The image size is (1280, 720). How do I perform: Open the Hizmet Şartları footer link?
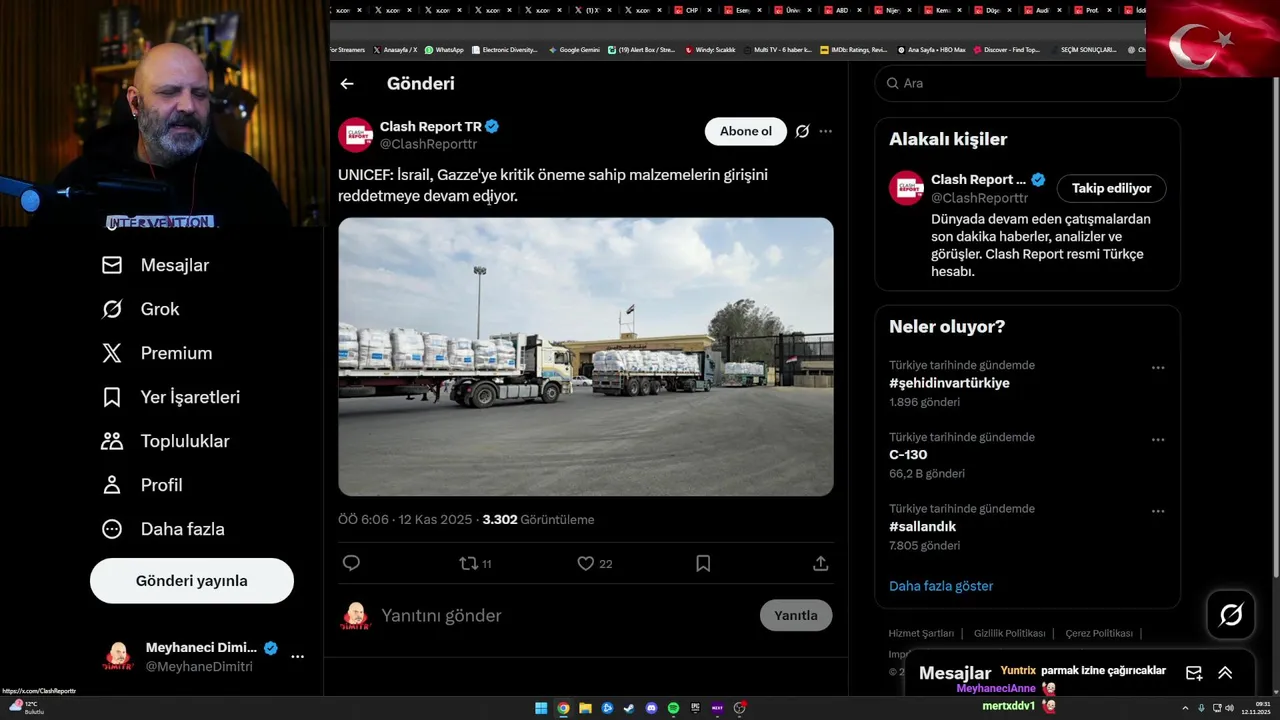(921, 634)
